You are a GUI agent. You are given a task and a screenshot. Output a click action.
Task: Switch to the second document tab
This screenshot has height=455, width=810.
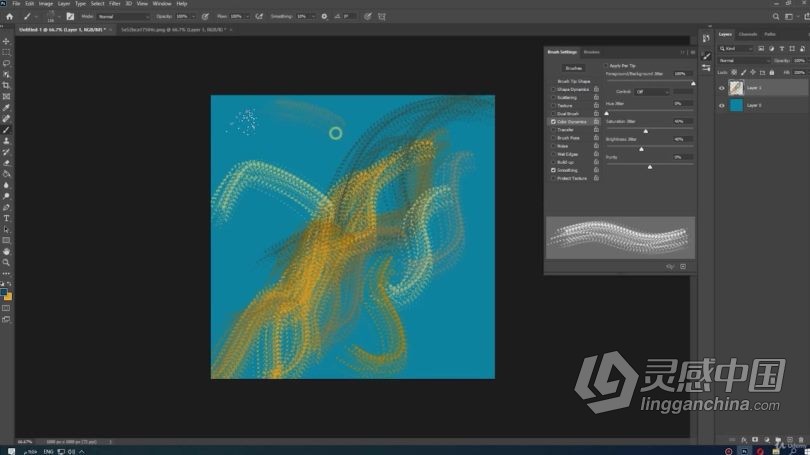(x=174, y=30)
